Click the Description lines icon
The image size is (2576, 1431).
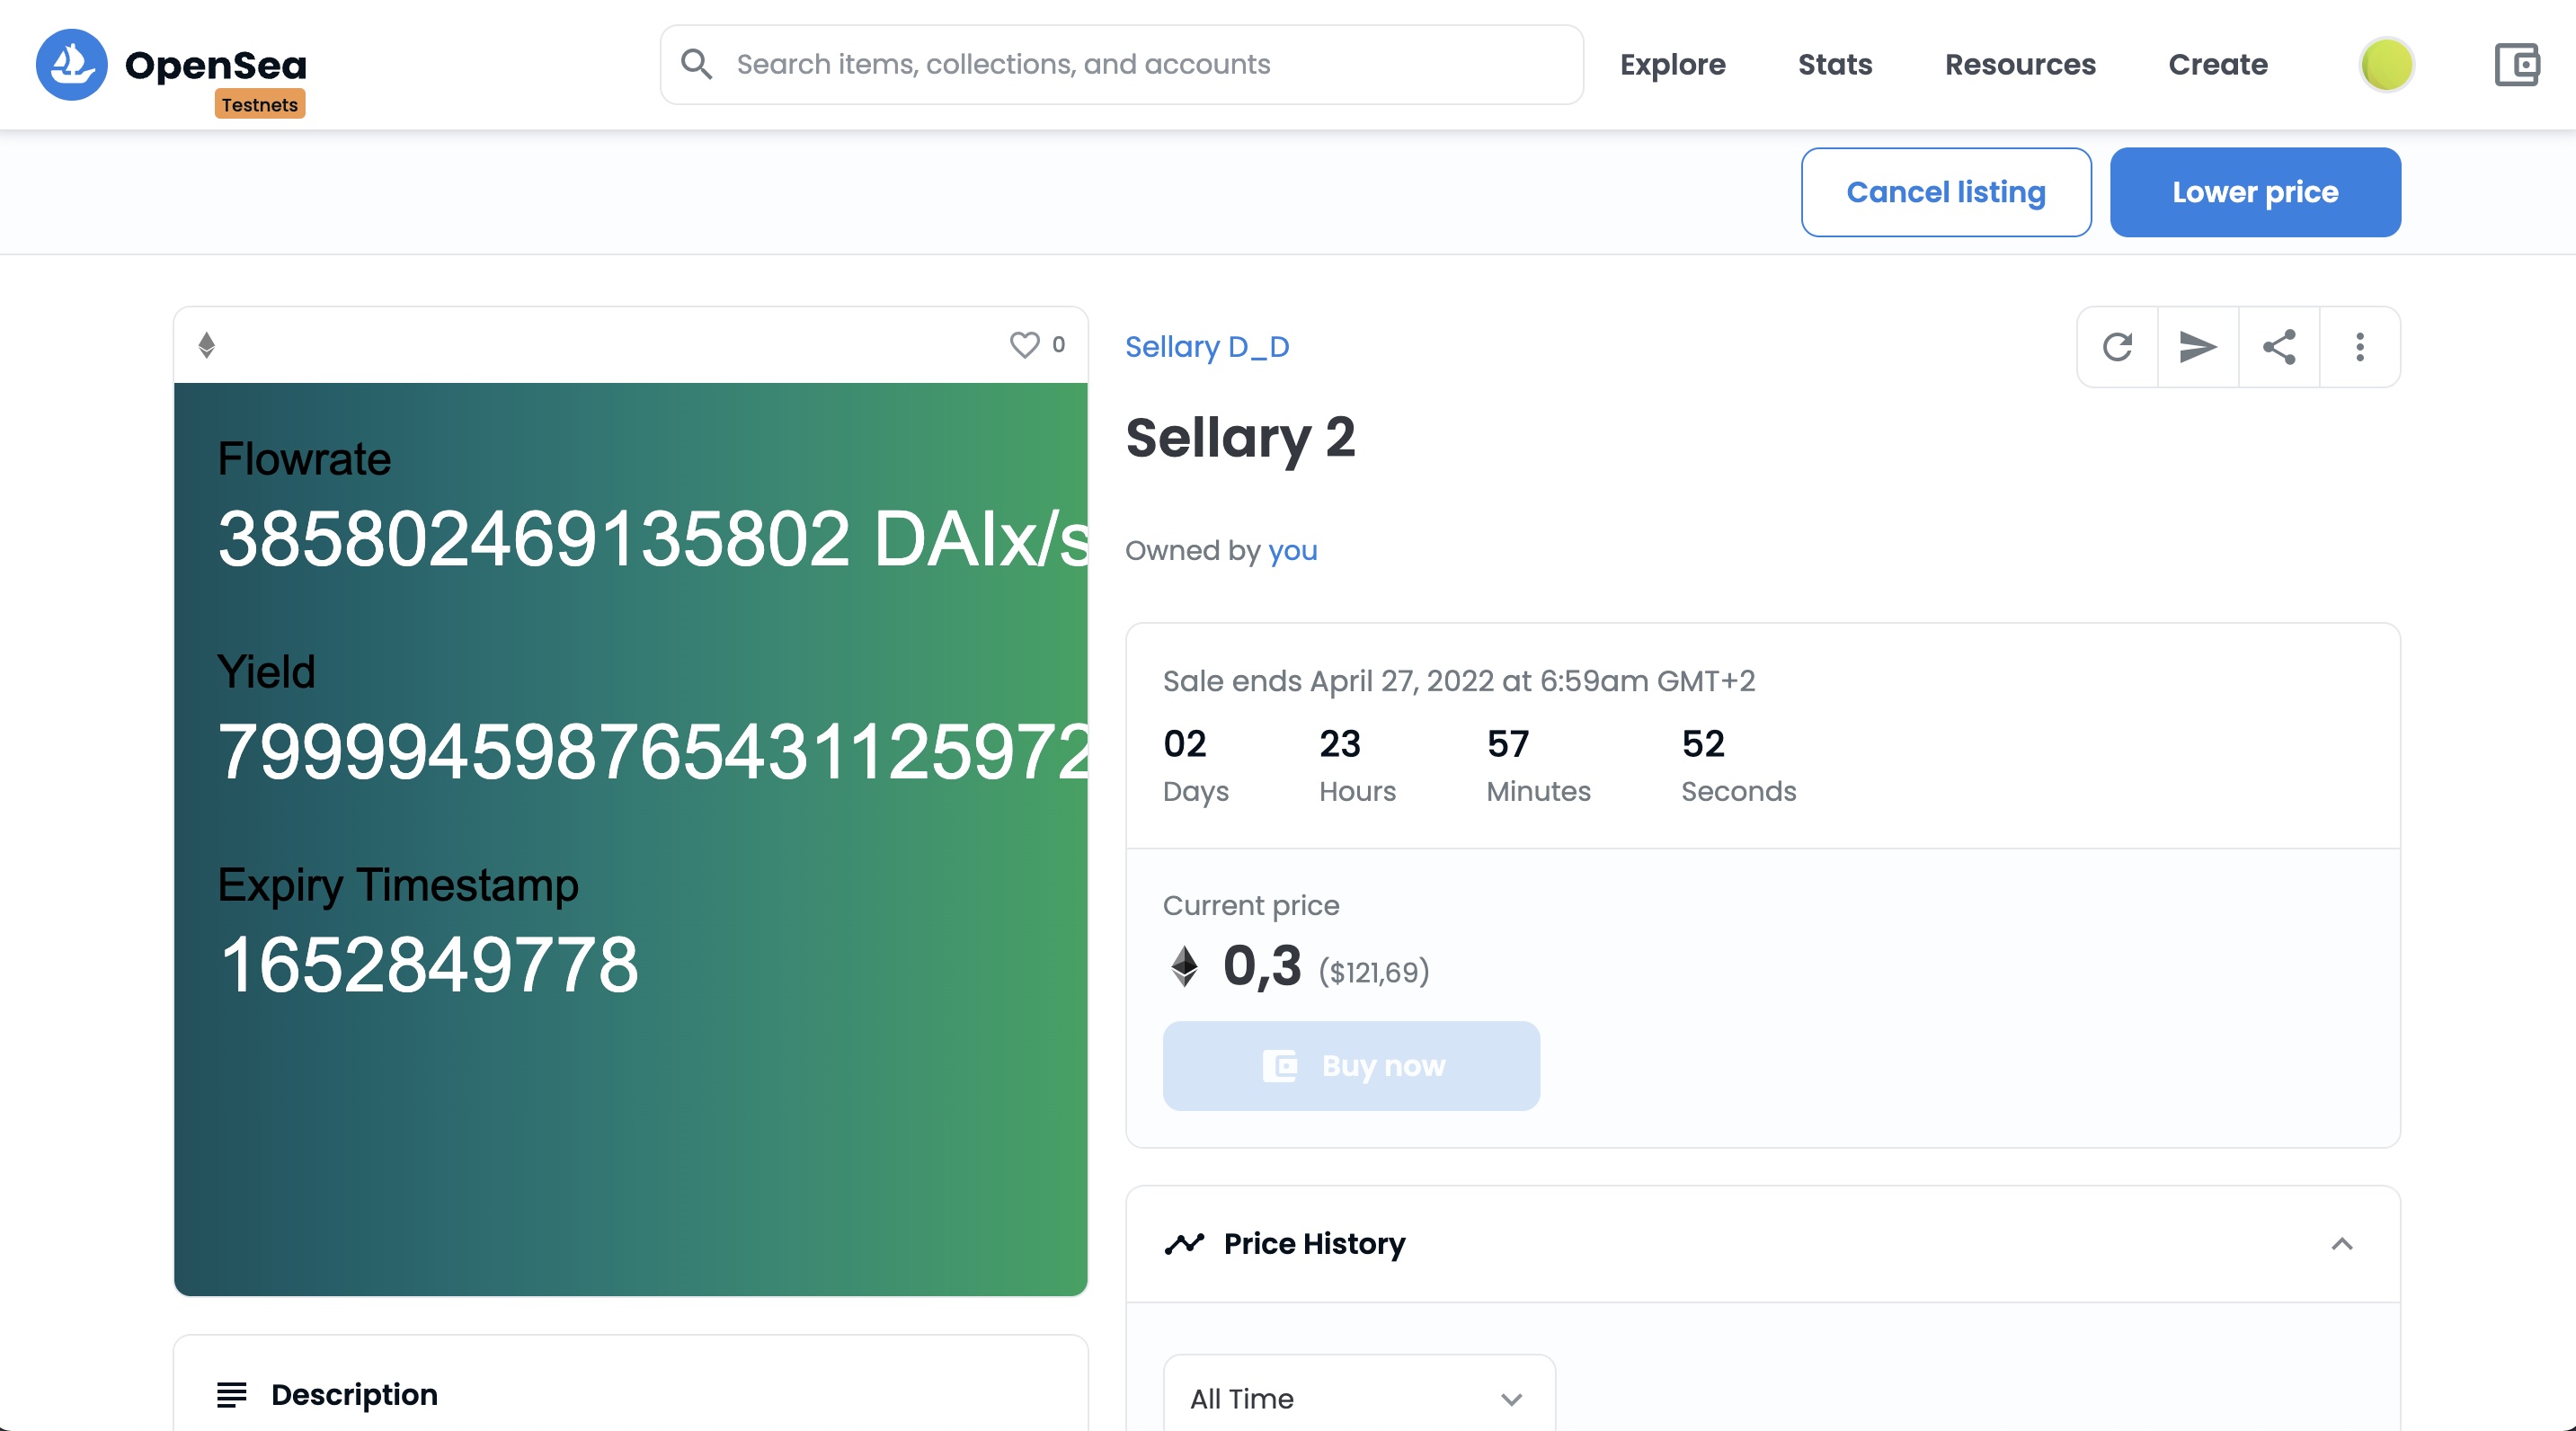pyautogui.click(x=231, y=1394)
